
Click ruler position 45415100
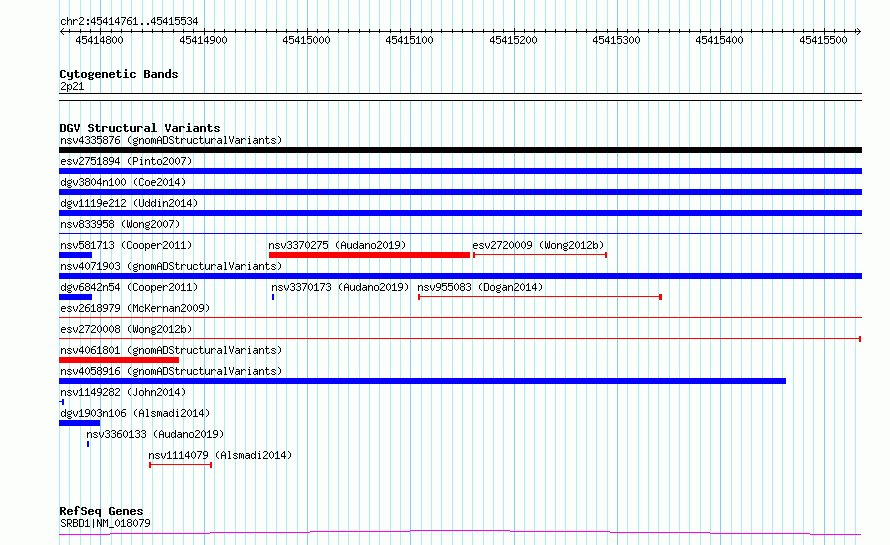click(x=409, y=40)
